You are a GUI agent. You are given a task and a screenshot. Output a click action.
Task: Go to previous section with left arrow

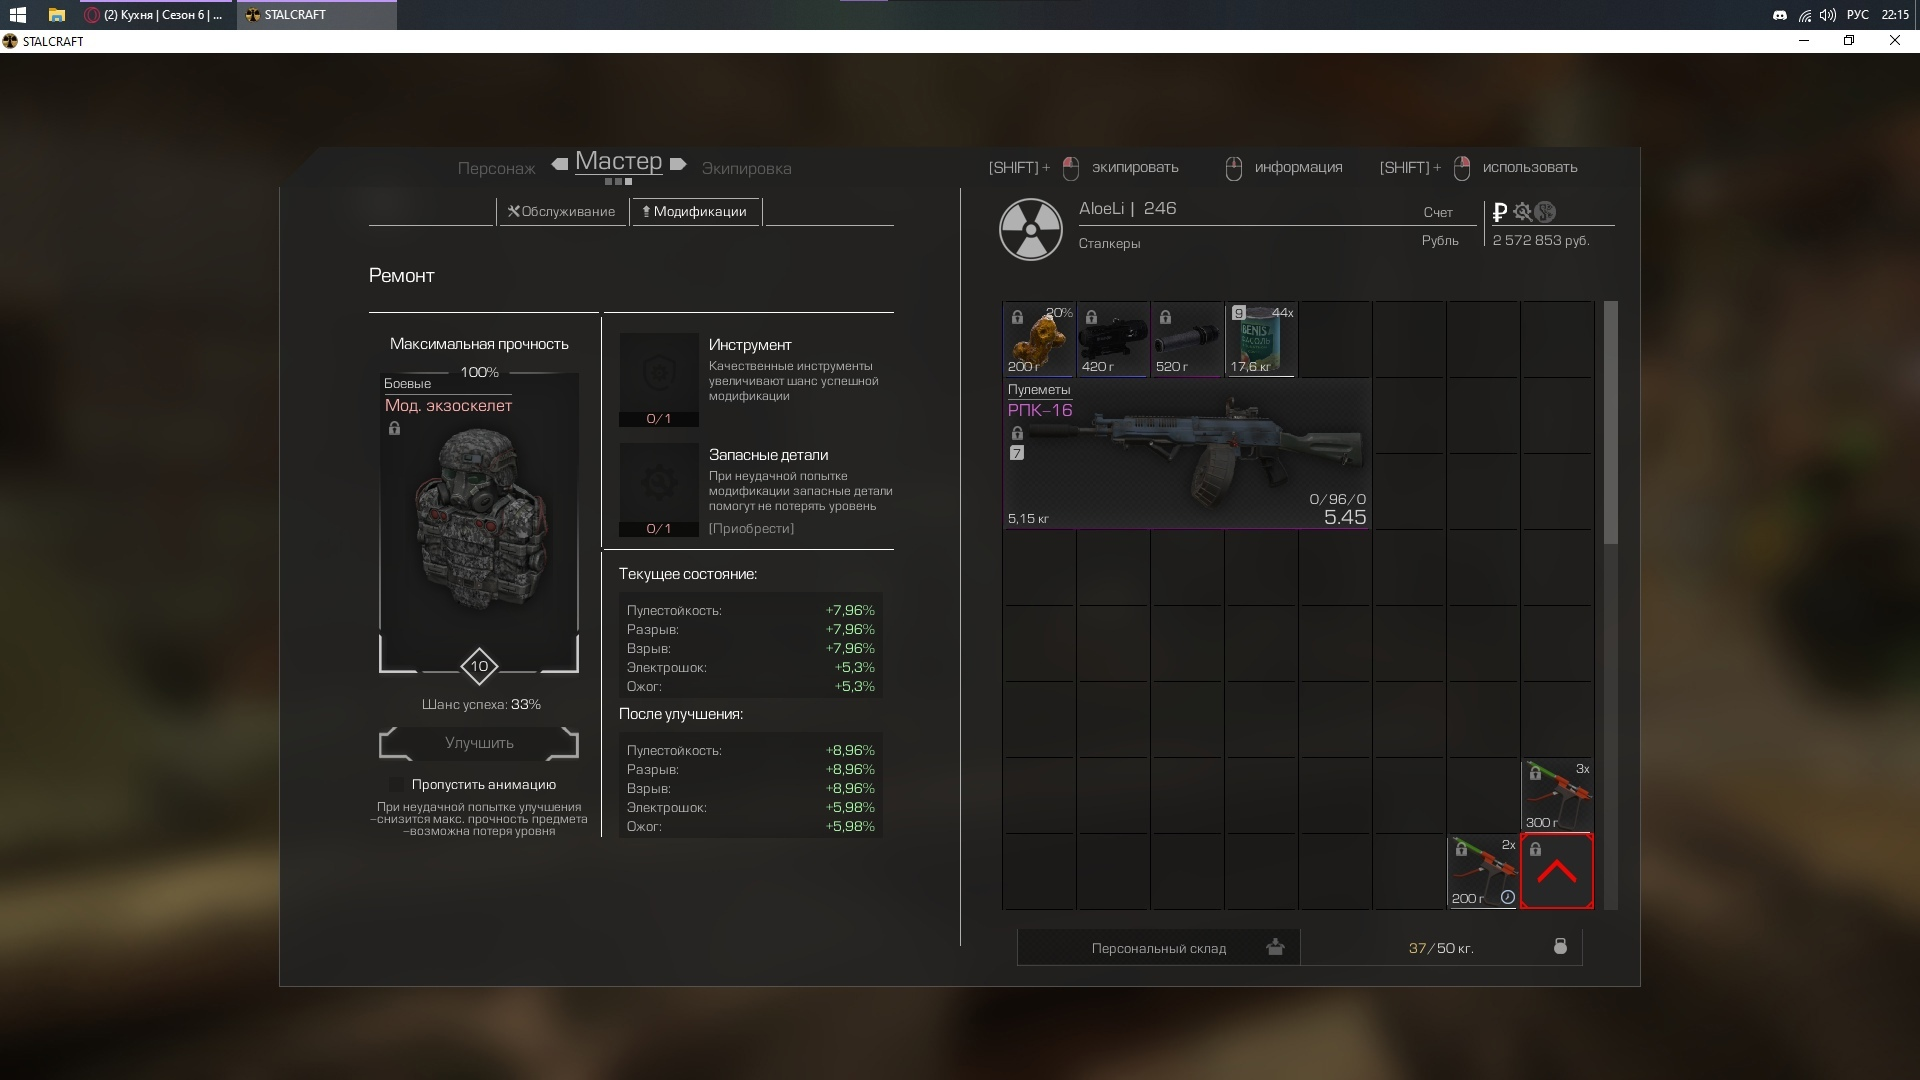(x=560, y=164)
